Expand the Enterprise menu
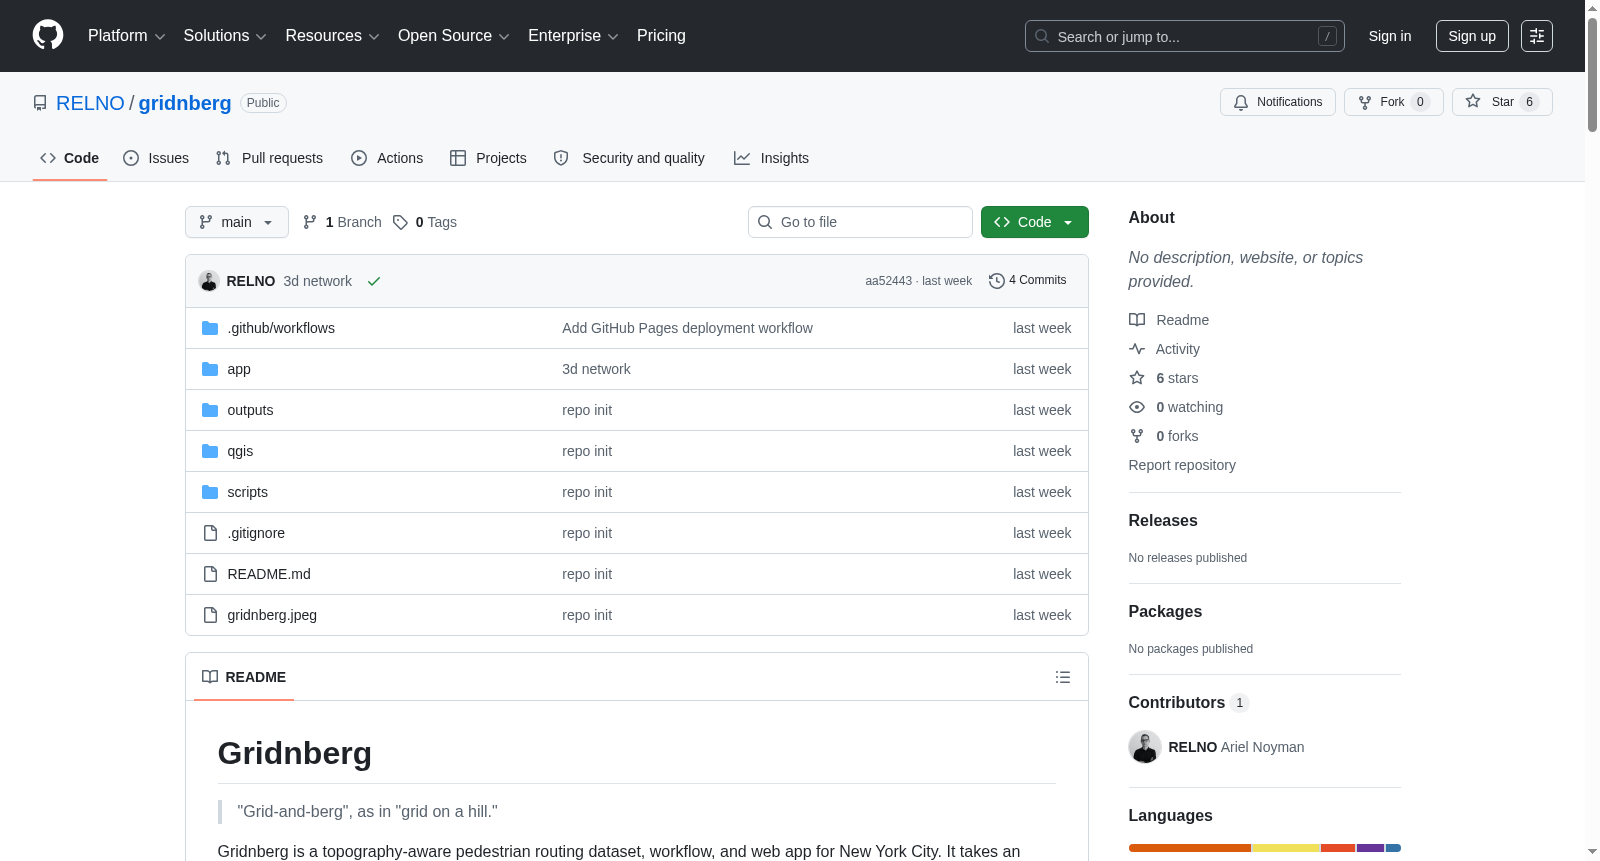 point(573,36)
